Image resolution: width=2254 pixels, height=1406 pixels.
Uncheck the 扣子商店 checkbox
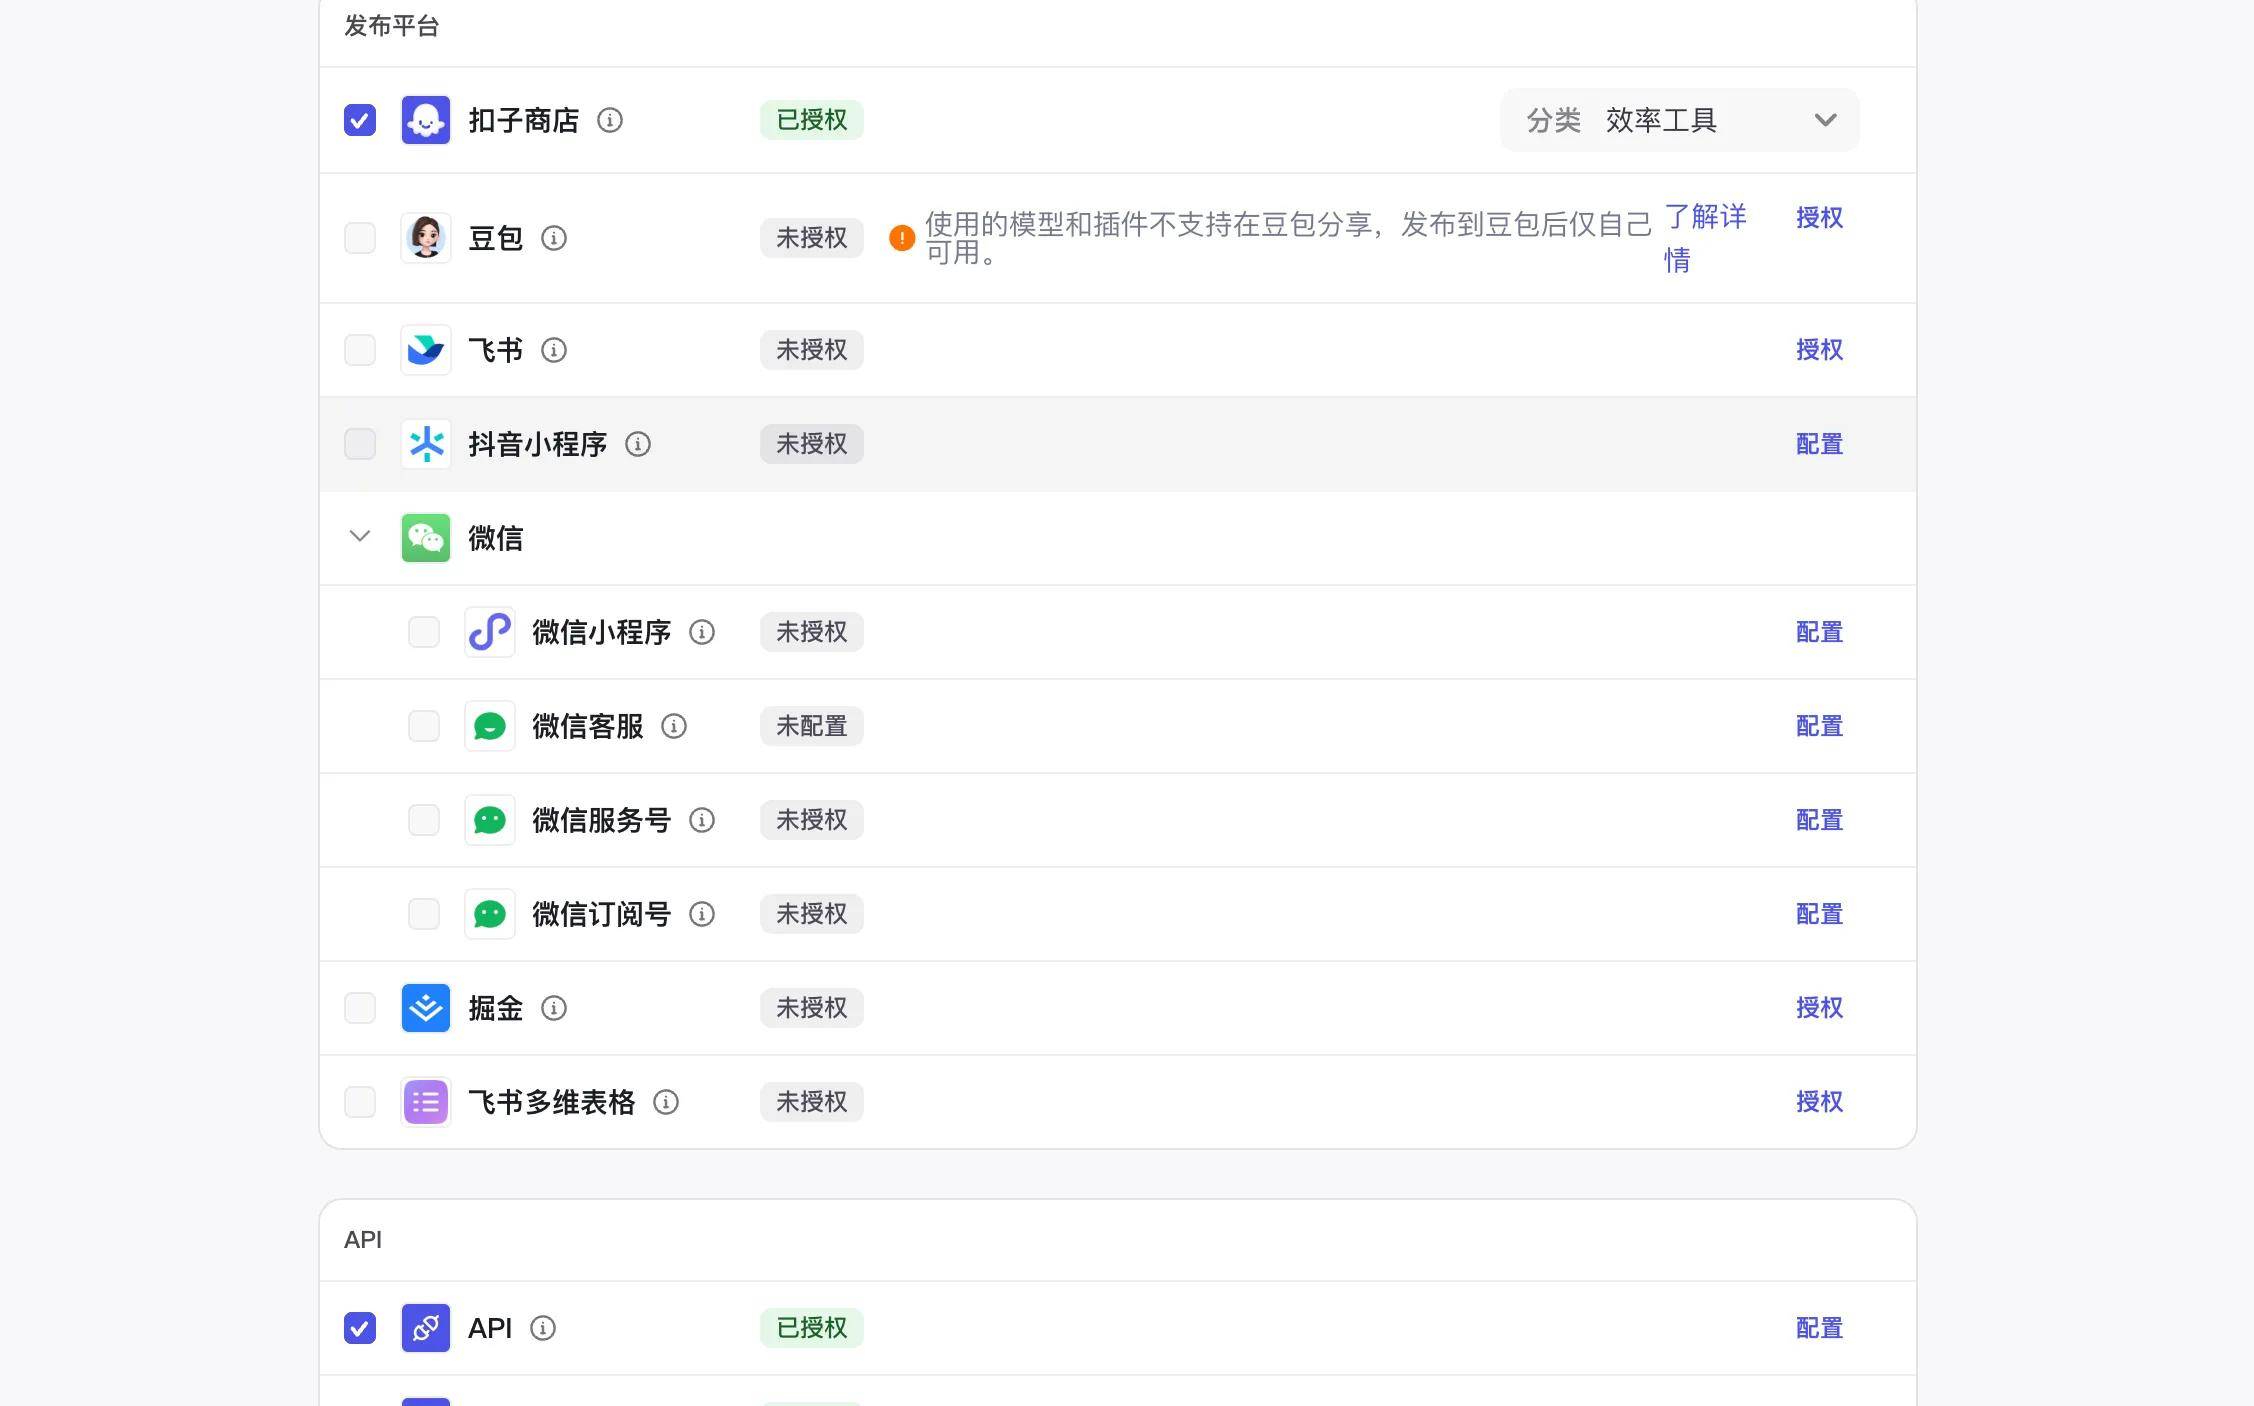tap(360, 121)
